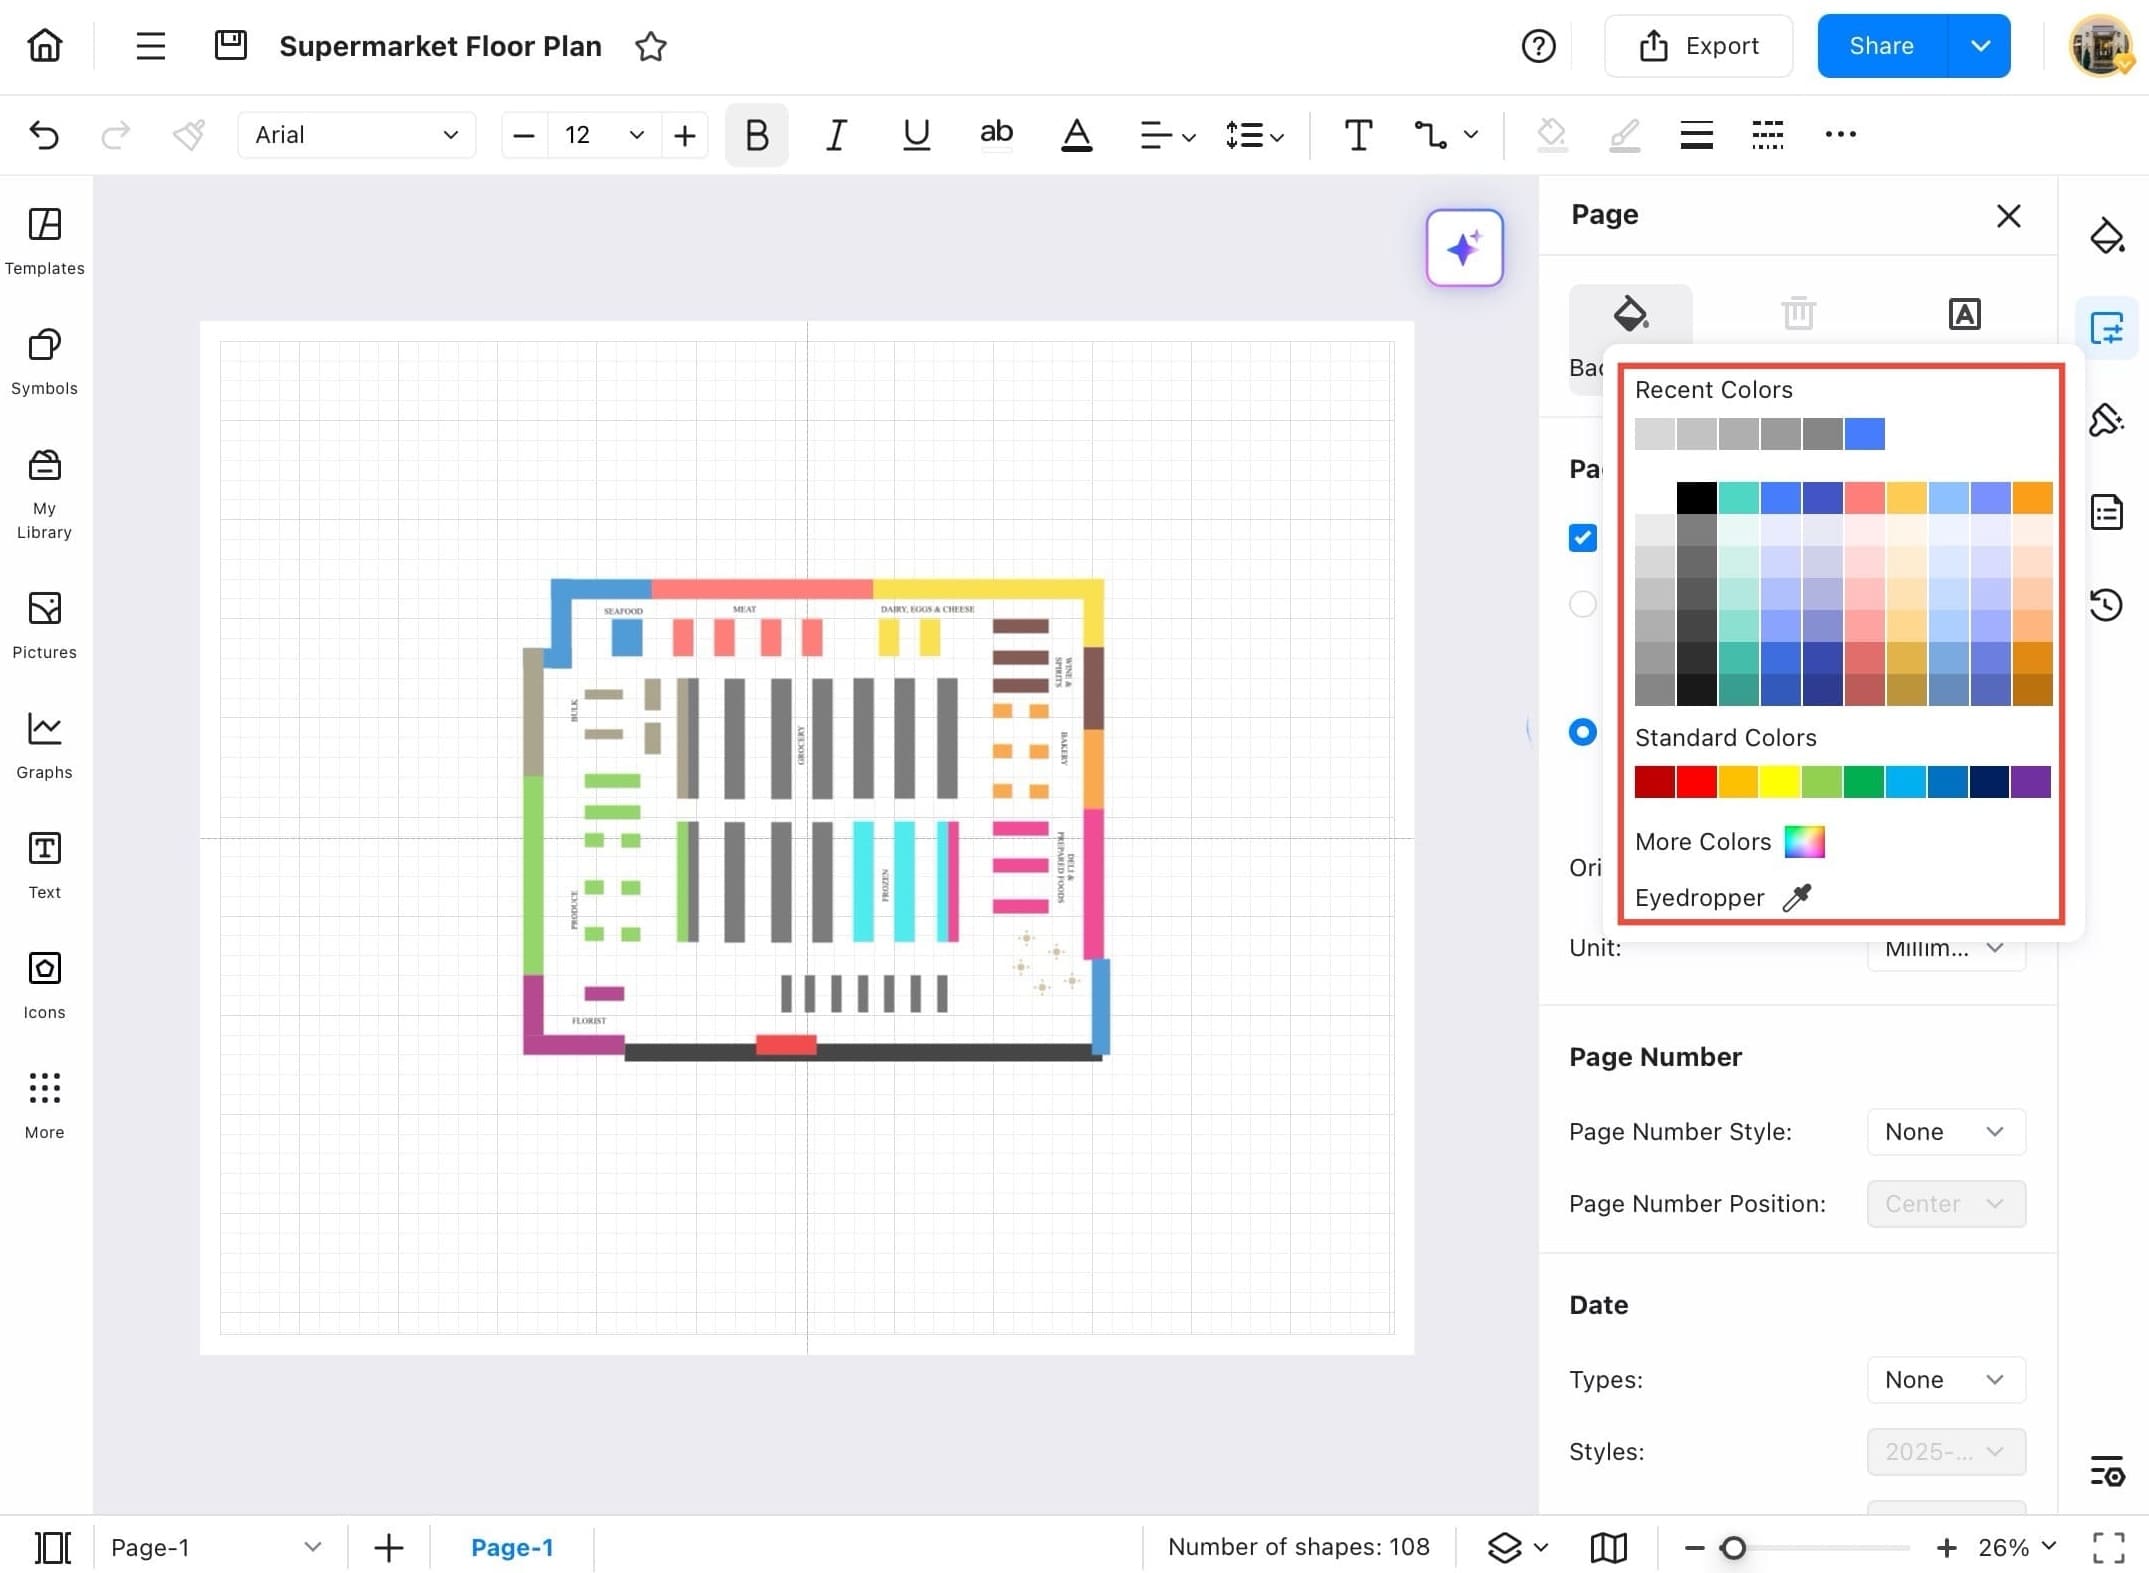
Task: Open the layers icon in status bar
Action: coord(1504,1547)
